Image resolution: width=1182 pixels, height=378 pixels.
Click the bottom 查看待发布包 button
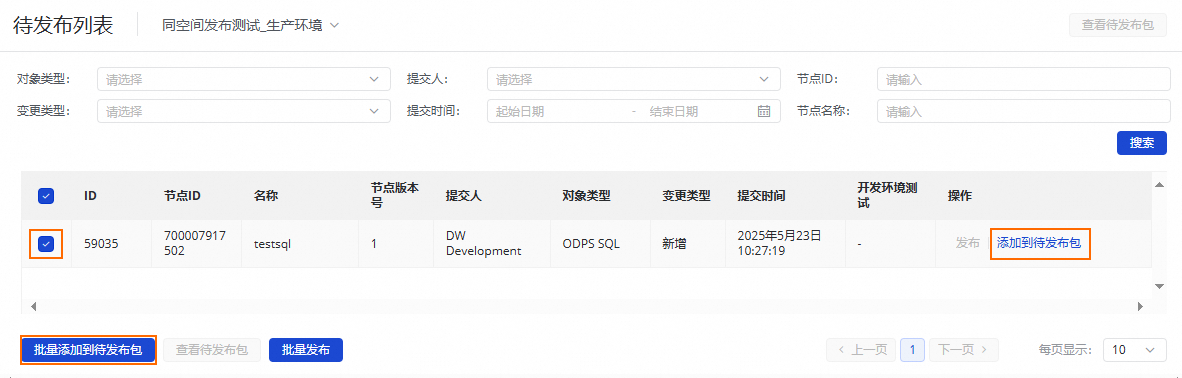click(212, 350)
